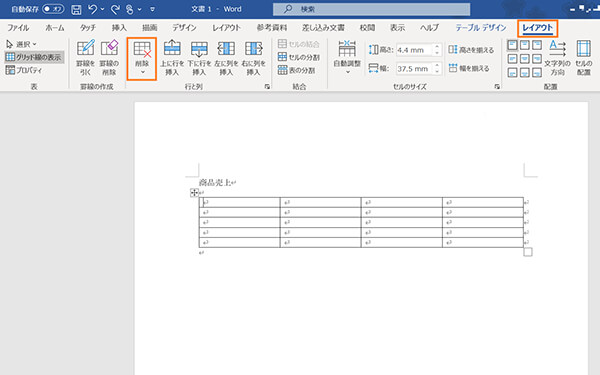Click the table resize handle square
The image size is (600, 375).
(528, 252)
